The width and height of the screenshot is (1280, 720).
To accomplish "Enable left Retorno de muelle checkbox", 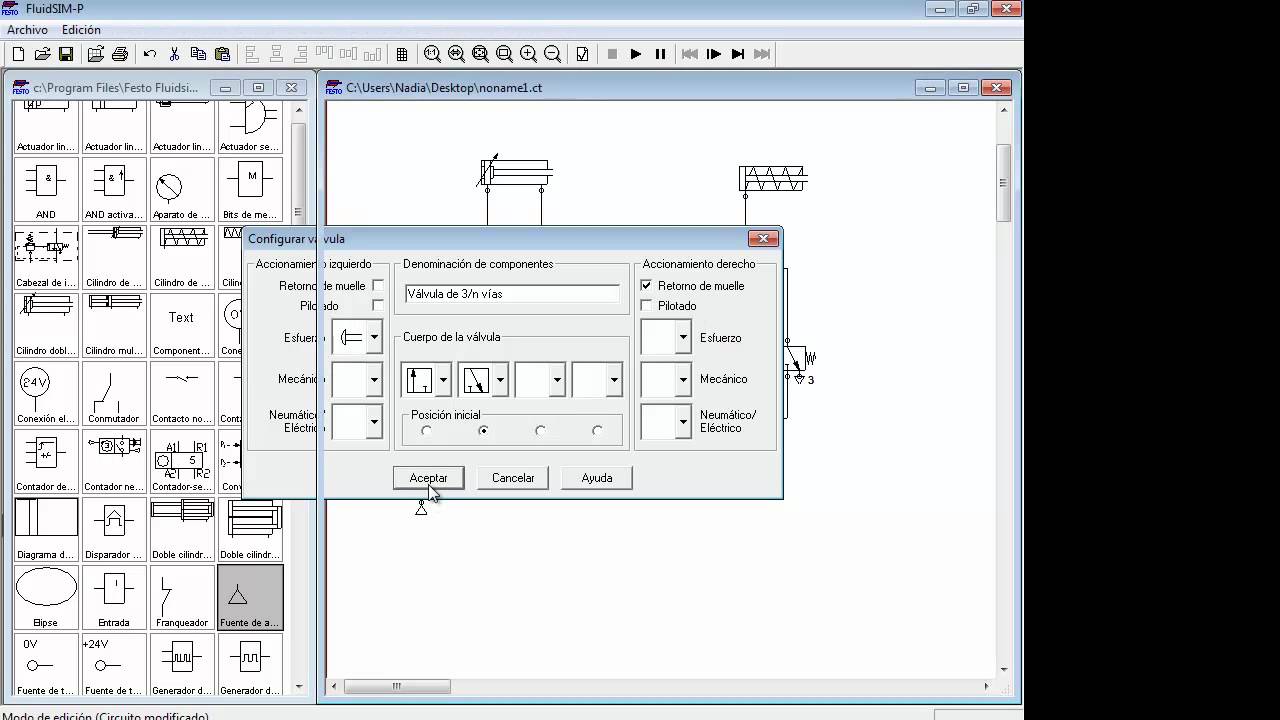I will pos(378,286).
